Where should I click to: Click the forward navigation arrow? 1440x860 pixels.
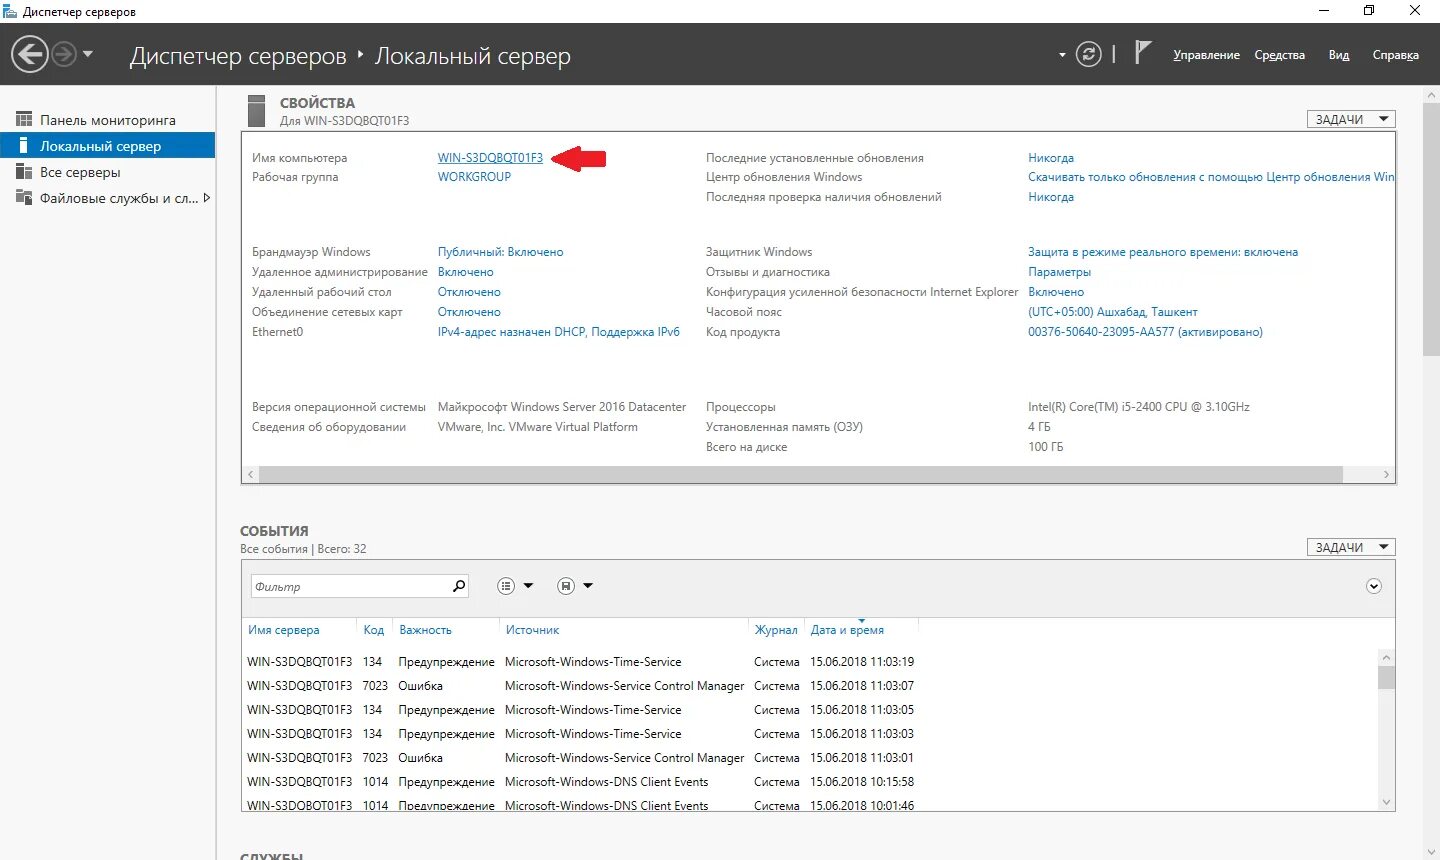click(x=64, y=54)
